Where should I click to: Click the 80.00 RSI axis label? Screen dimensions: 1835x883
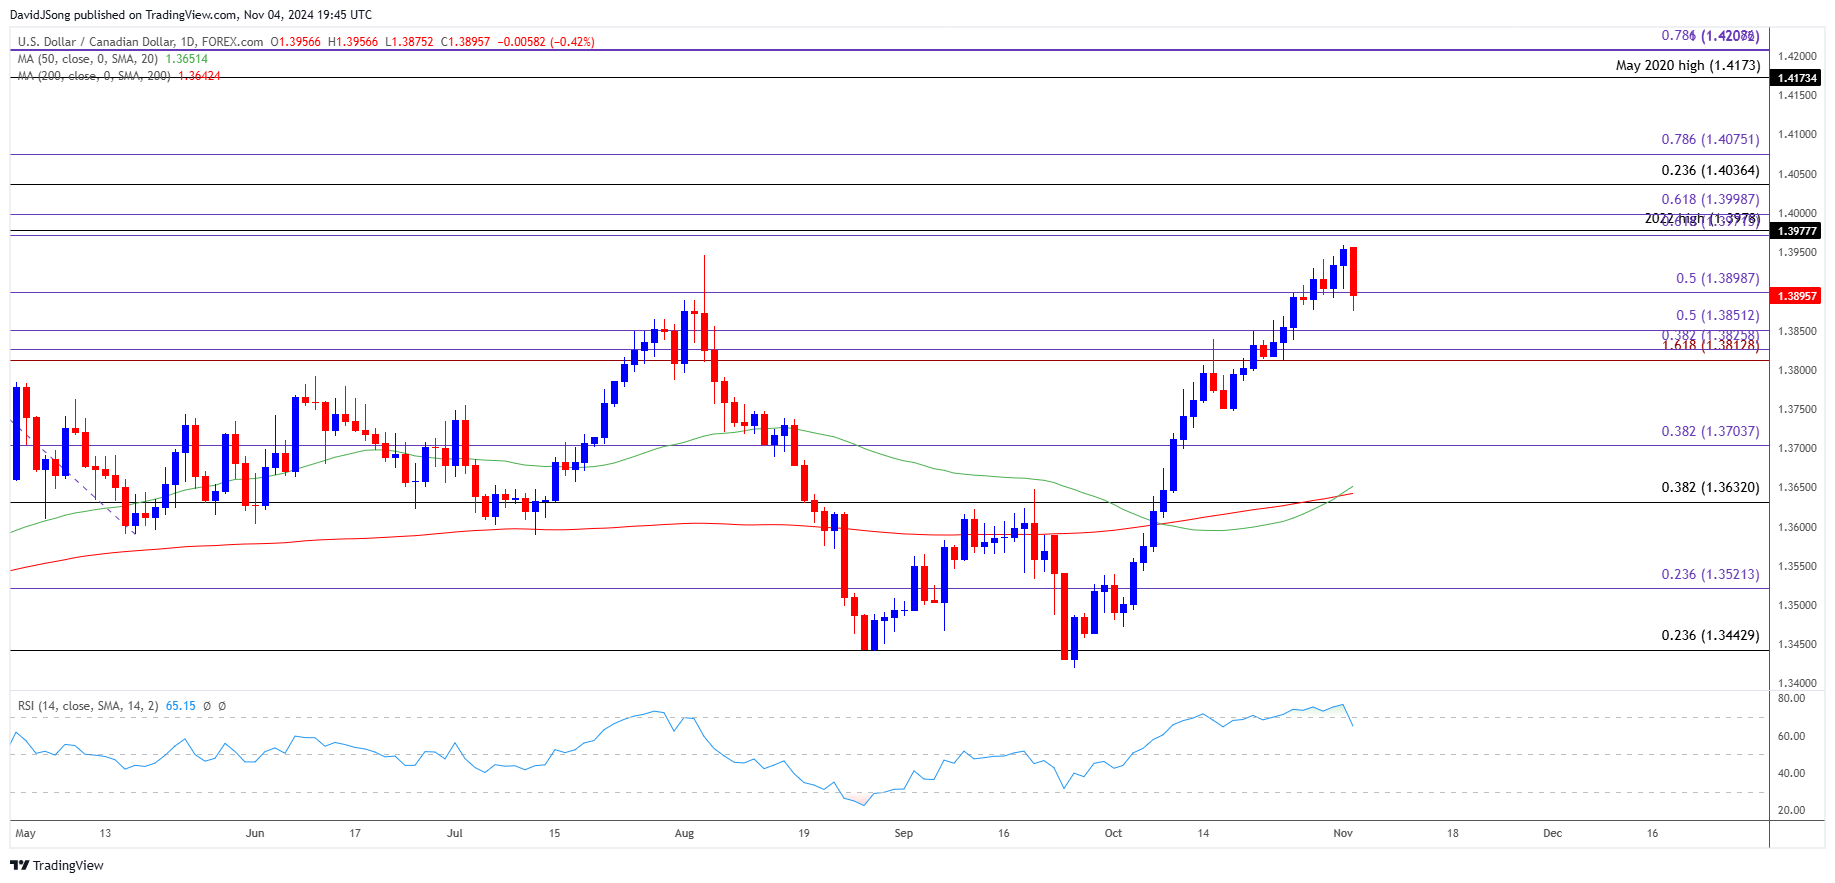tap(1792, 698)
